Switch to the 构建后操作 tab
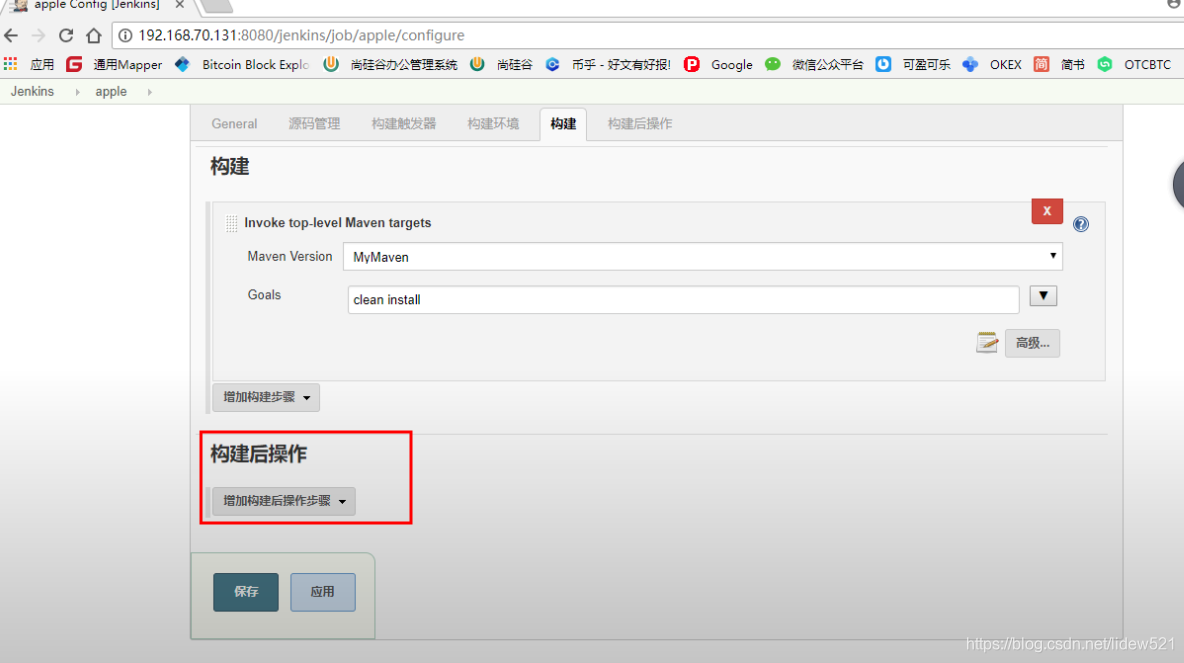 640,124
